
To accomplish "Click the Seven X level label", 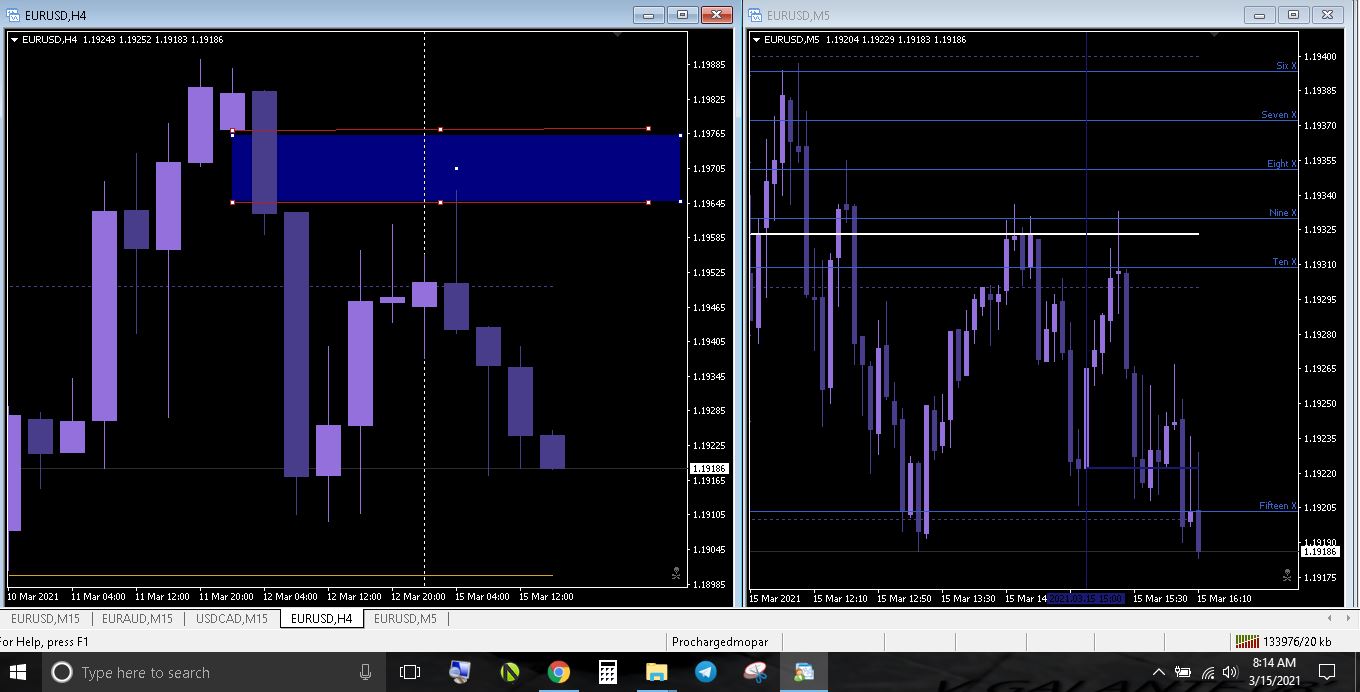I will tap(1278, 115).
